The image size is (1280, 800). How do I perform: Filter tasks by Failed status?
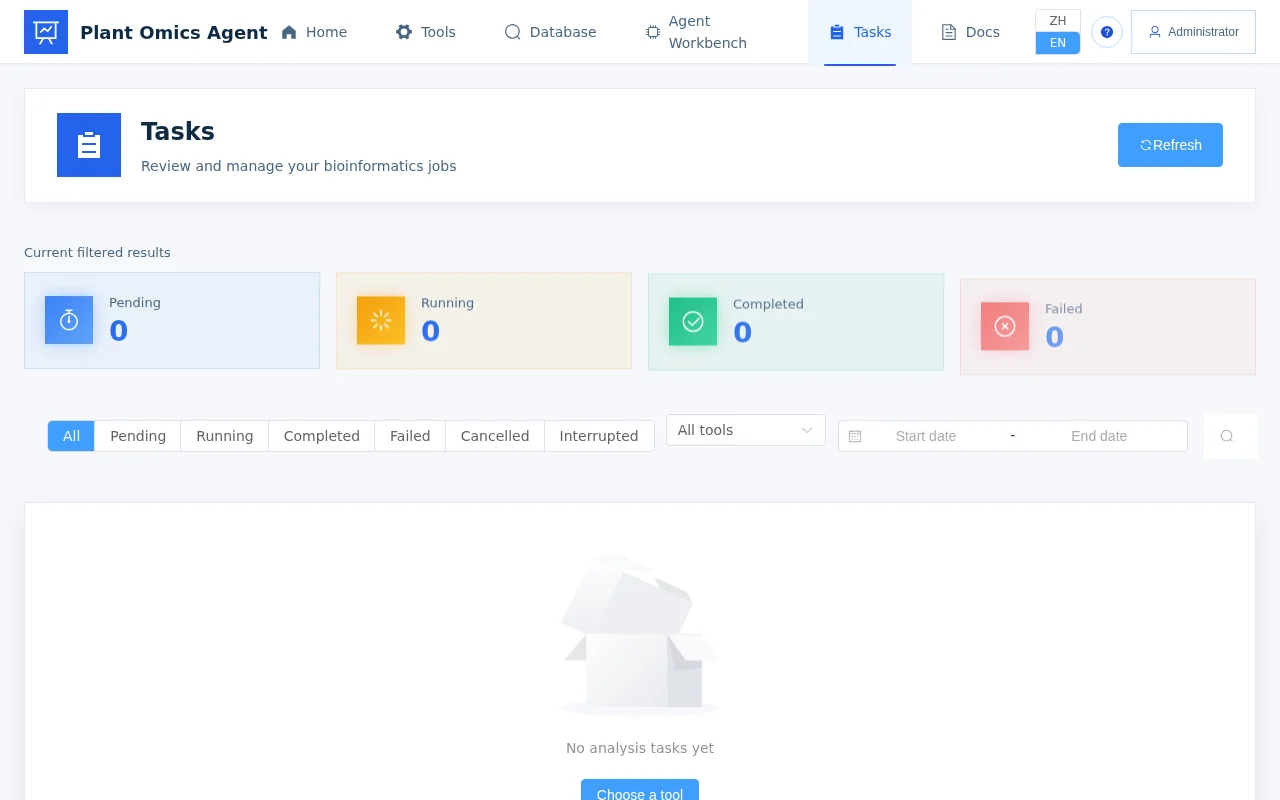pyautogui.click(x=410, y=436)
